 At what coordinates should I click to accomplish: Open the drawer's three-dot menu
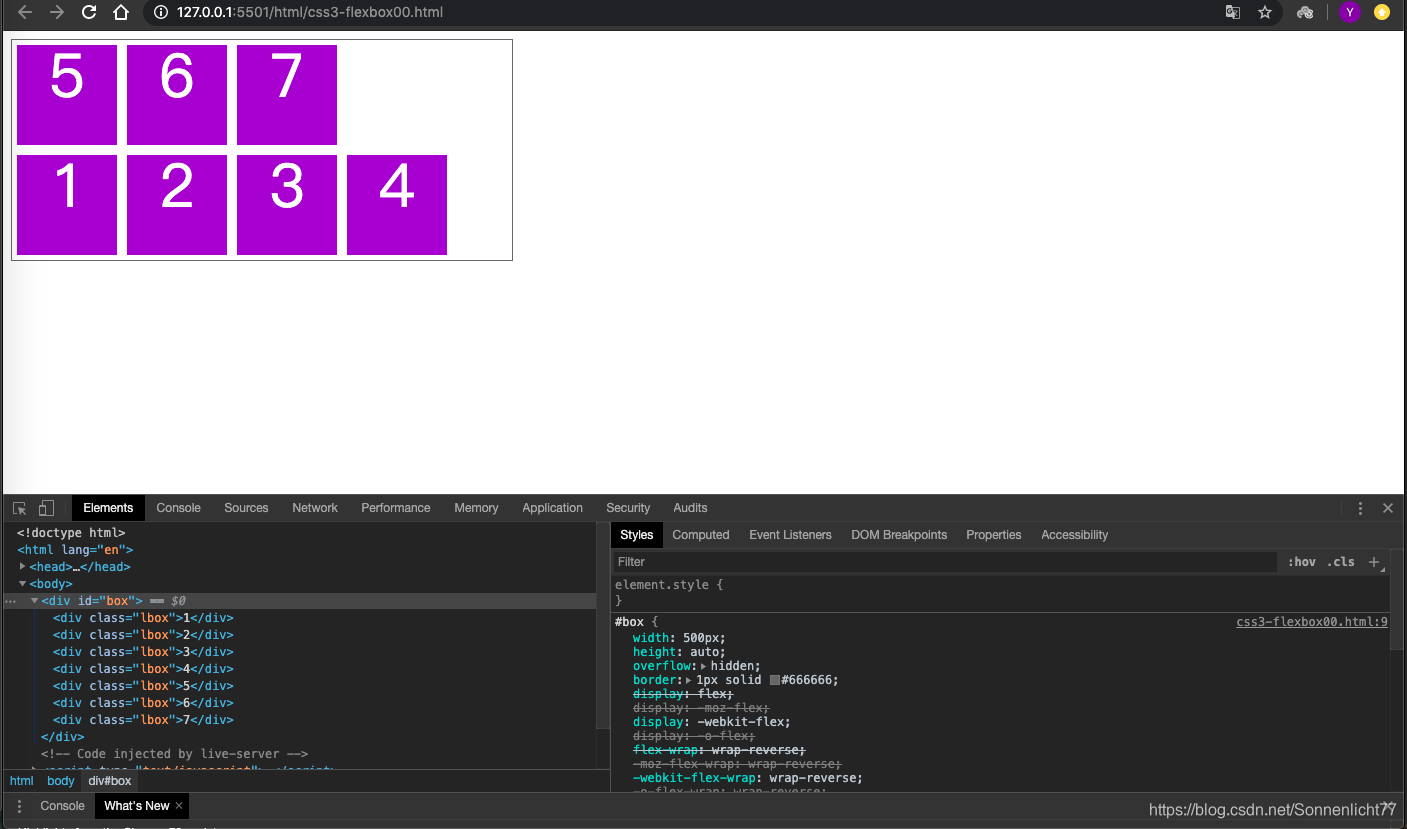19,806
